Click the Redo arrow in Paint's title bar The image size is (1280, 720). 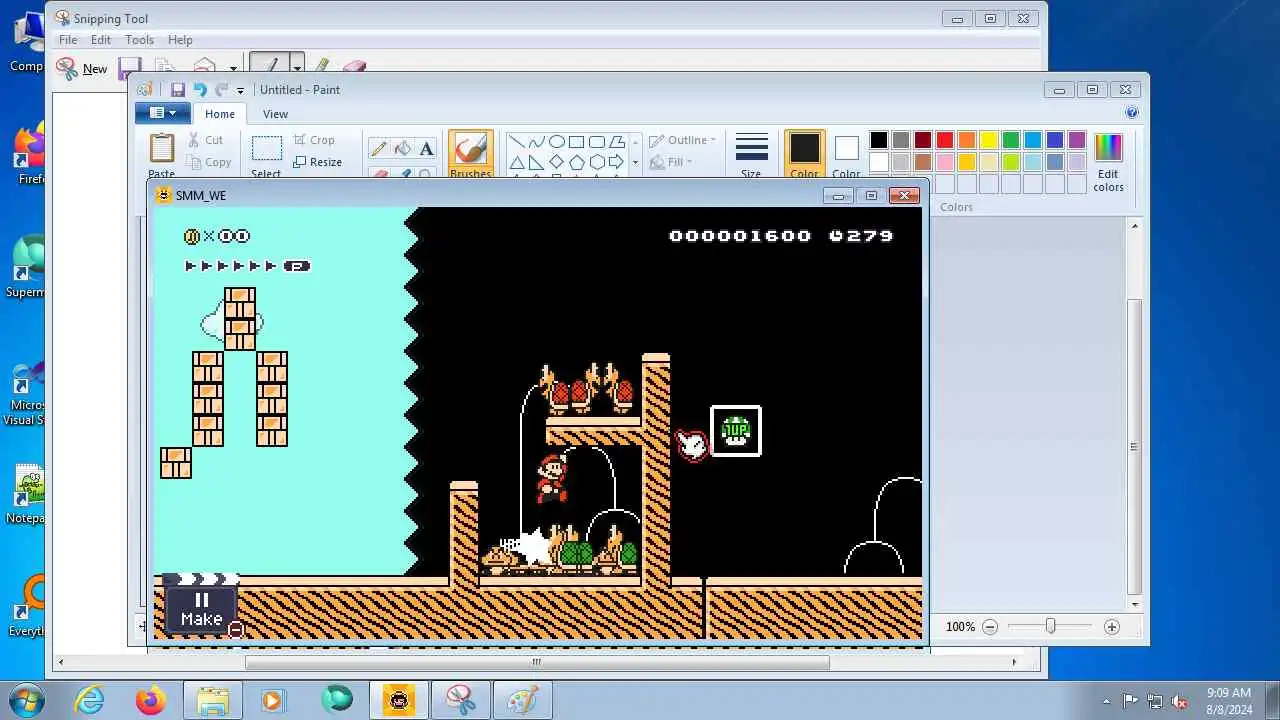point(221,90)
